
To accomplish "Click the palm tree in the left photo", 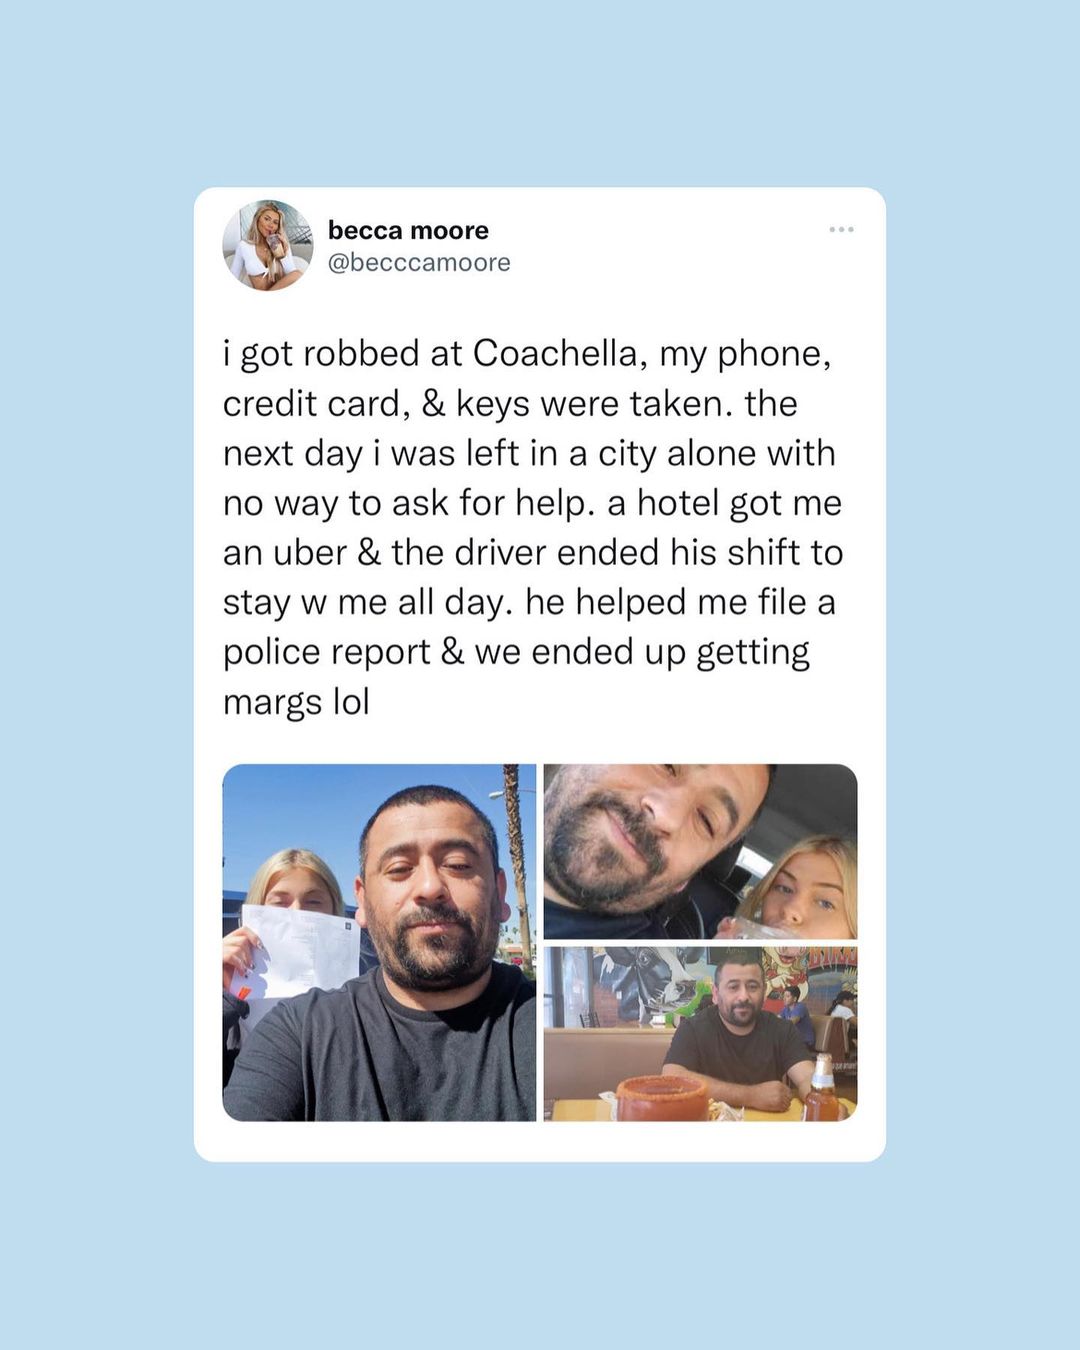I will (x=517, y=860).
